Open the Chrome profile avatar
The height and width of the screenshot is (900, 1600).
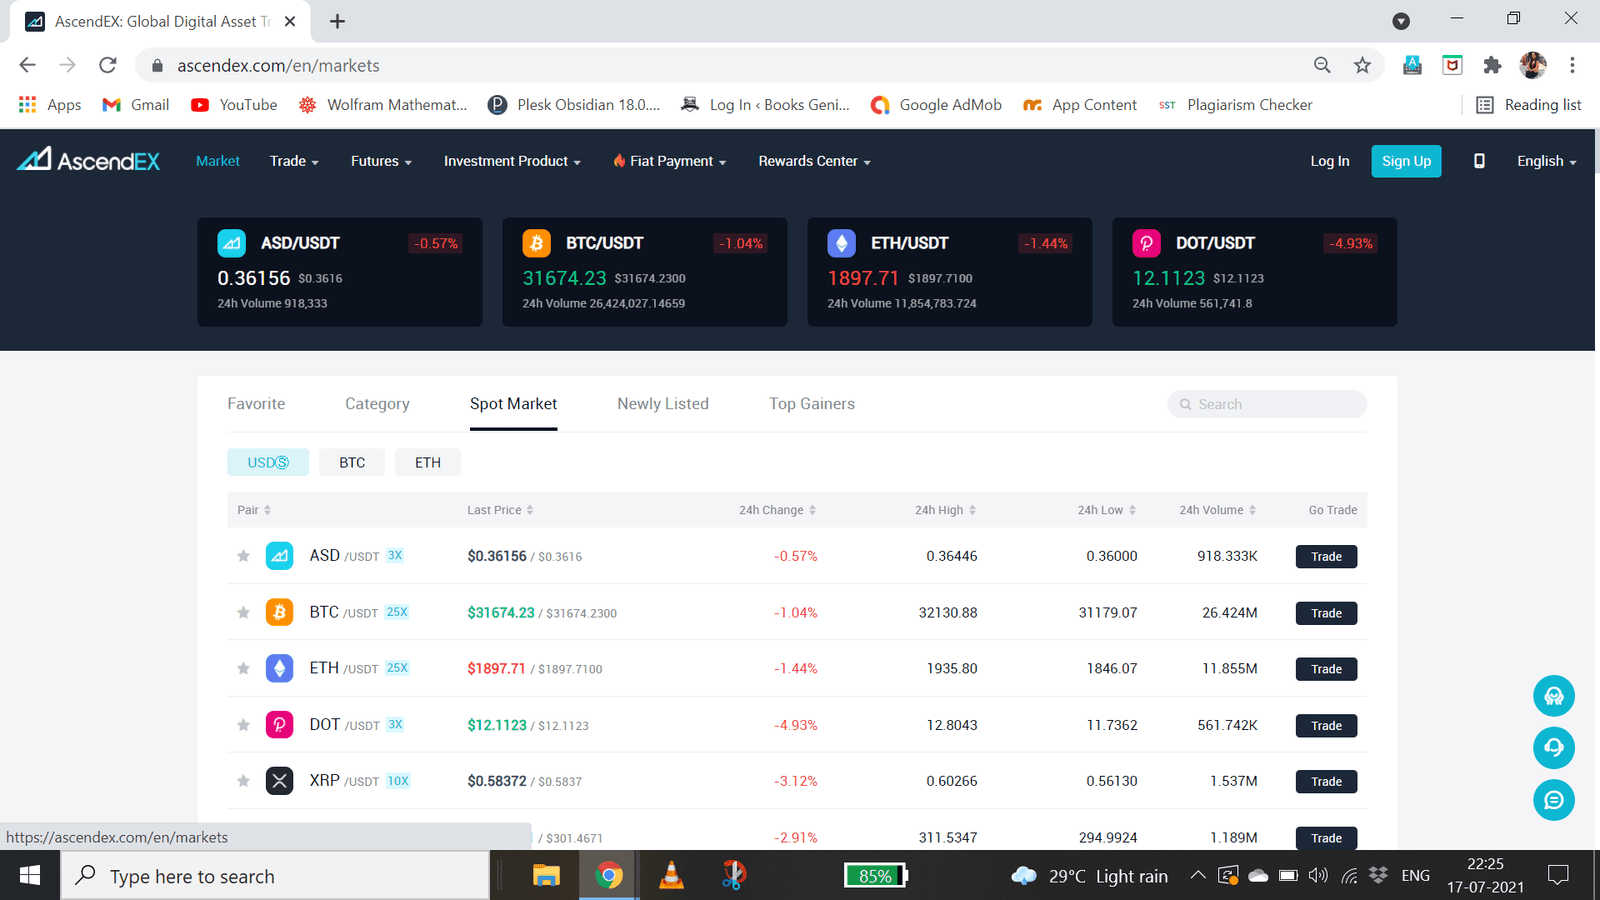point(1533,65)
